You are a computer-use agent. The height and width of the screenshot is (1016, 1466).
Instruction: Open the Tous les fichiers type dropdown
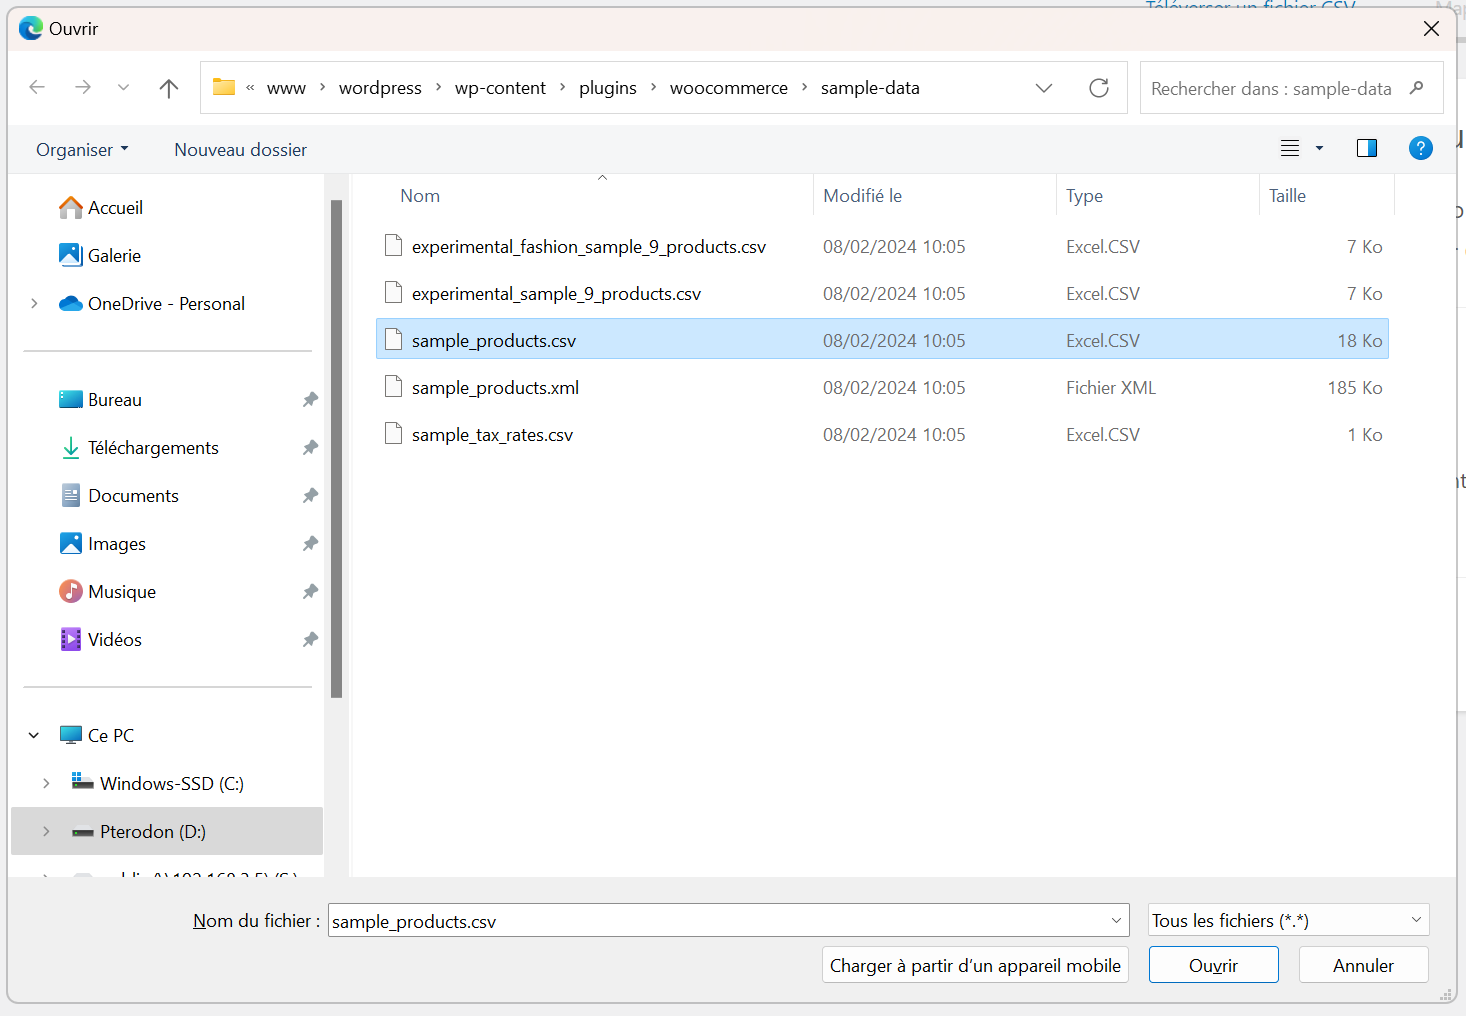1288,920
